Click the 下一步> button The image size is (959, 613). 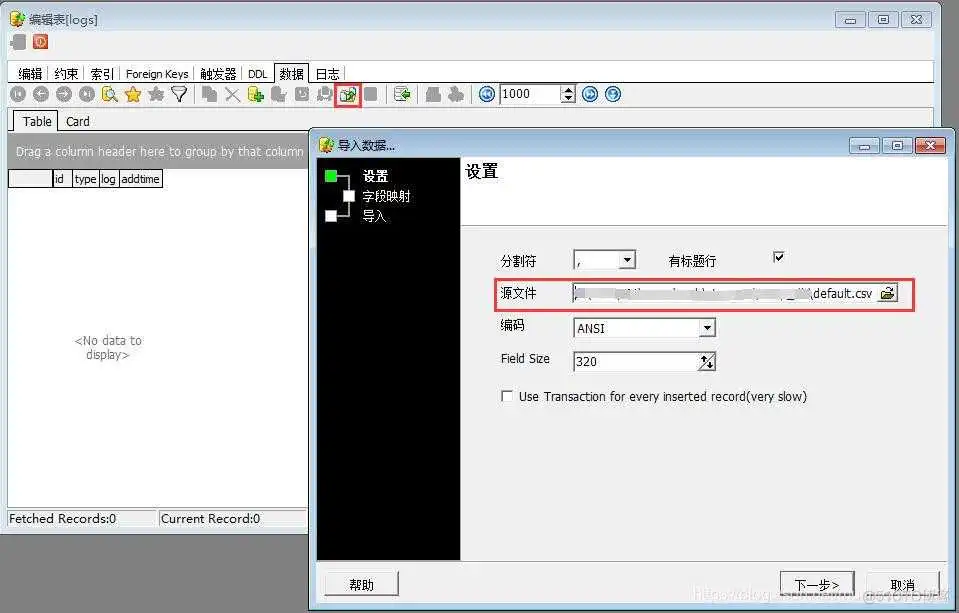click(x=817, y=585)
